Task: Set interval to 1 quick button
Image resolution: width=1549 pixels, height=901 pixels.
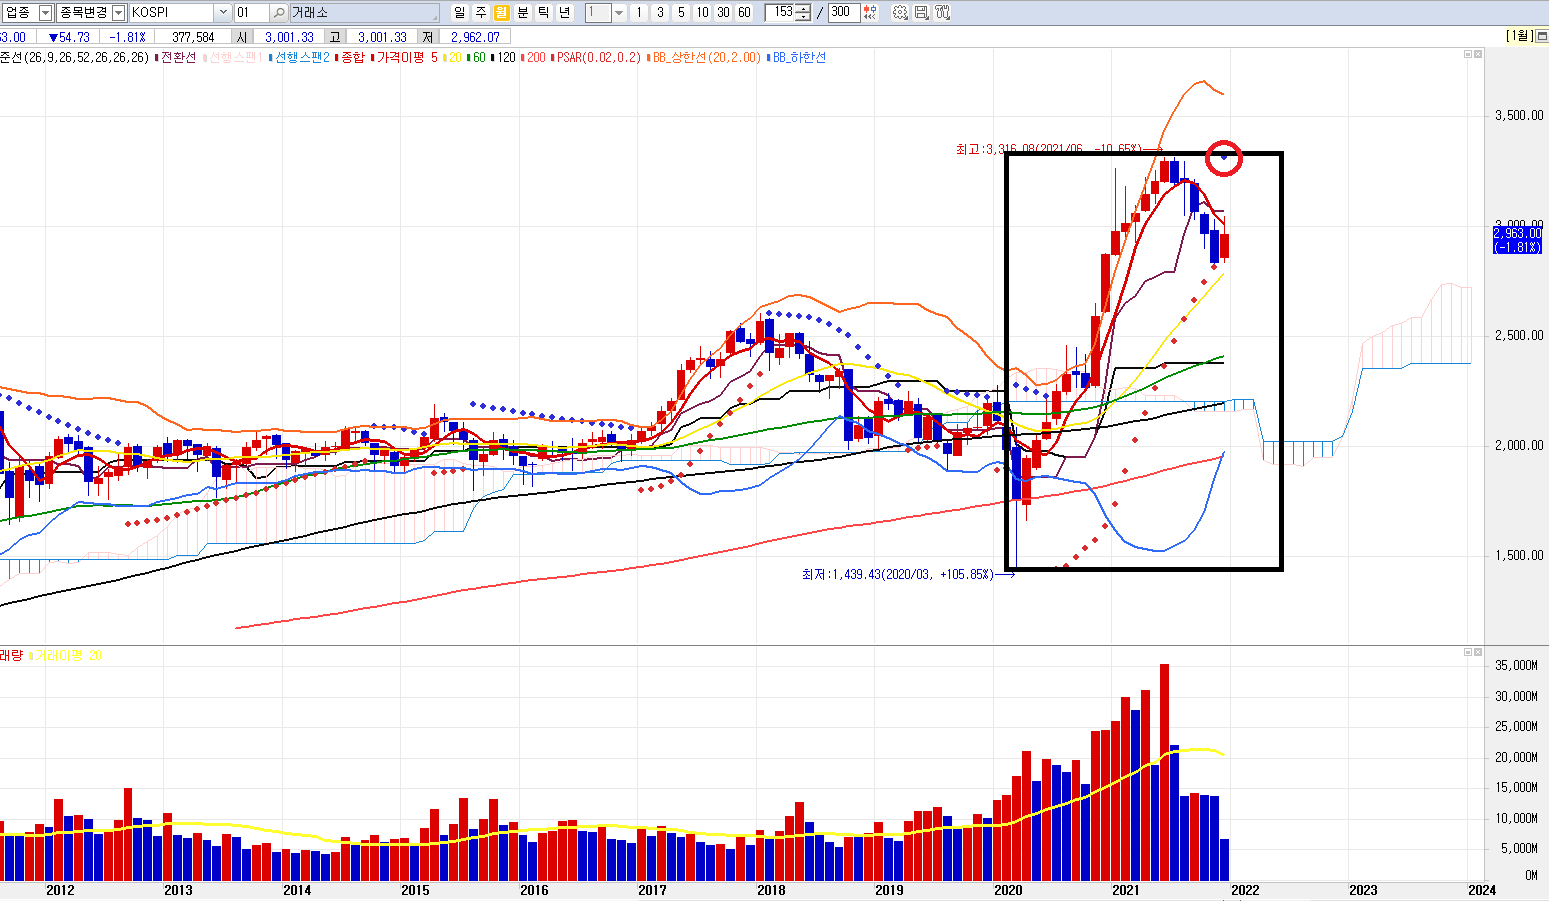Action: pyautogui.click(x=640, y=13)
